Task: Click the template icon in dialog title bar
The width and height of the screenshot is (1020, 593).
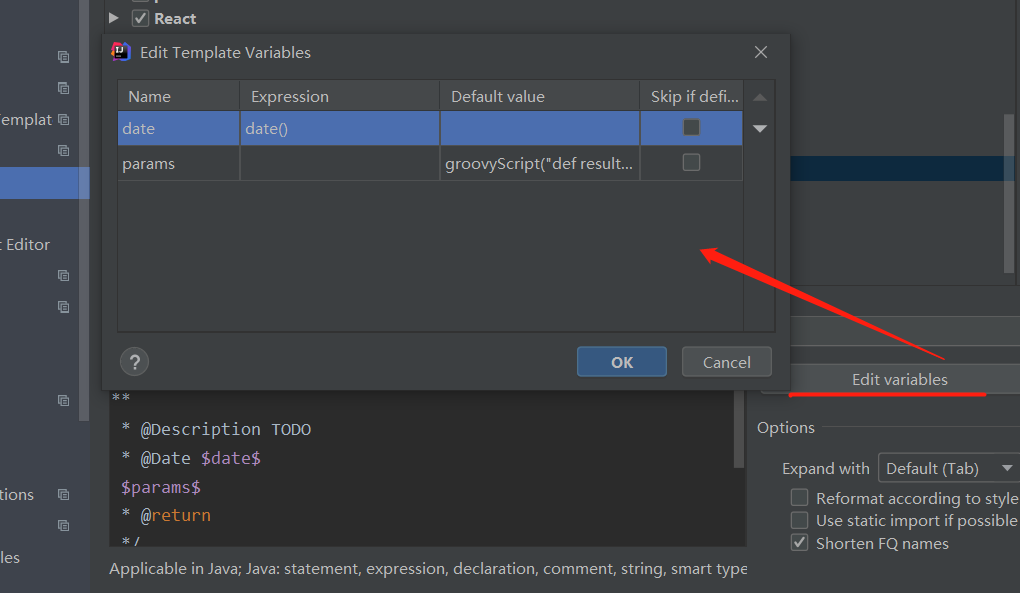Action: point(120,51)
